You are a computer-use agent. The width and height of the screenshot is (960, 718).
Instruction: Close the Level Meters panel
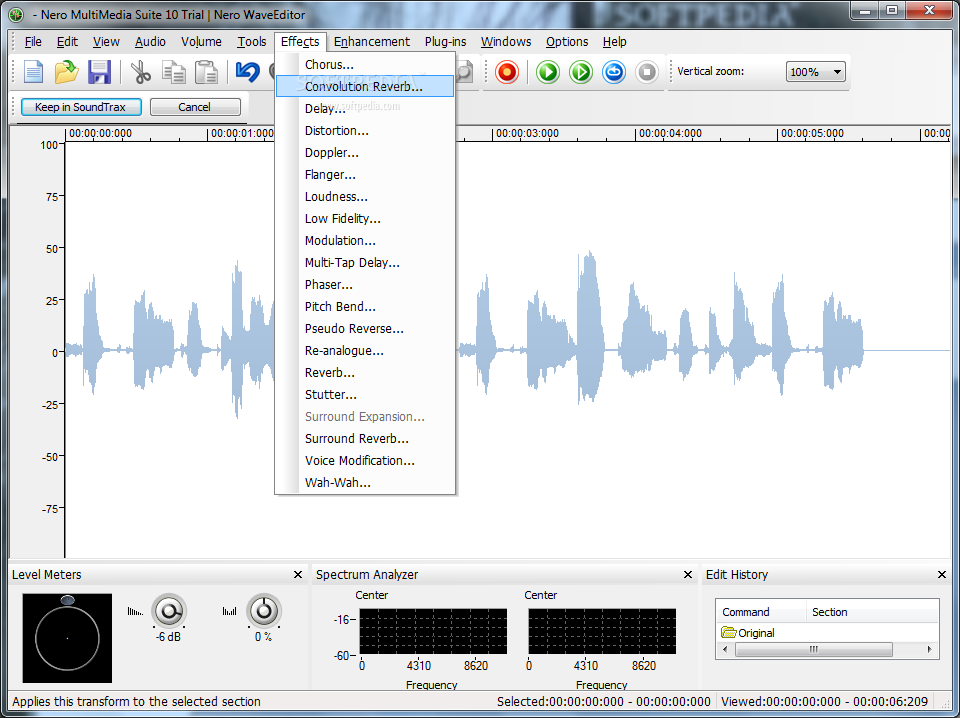click(x=298, y=575)
